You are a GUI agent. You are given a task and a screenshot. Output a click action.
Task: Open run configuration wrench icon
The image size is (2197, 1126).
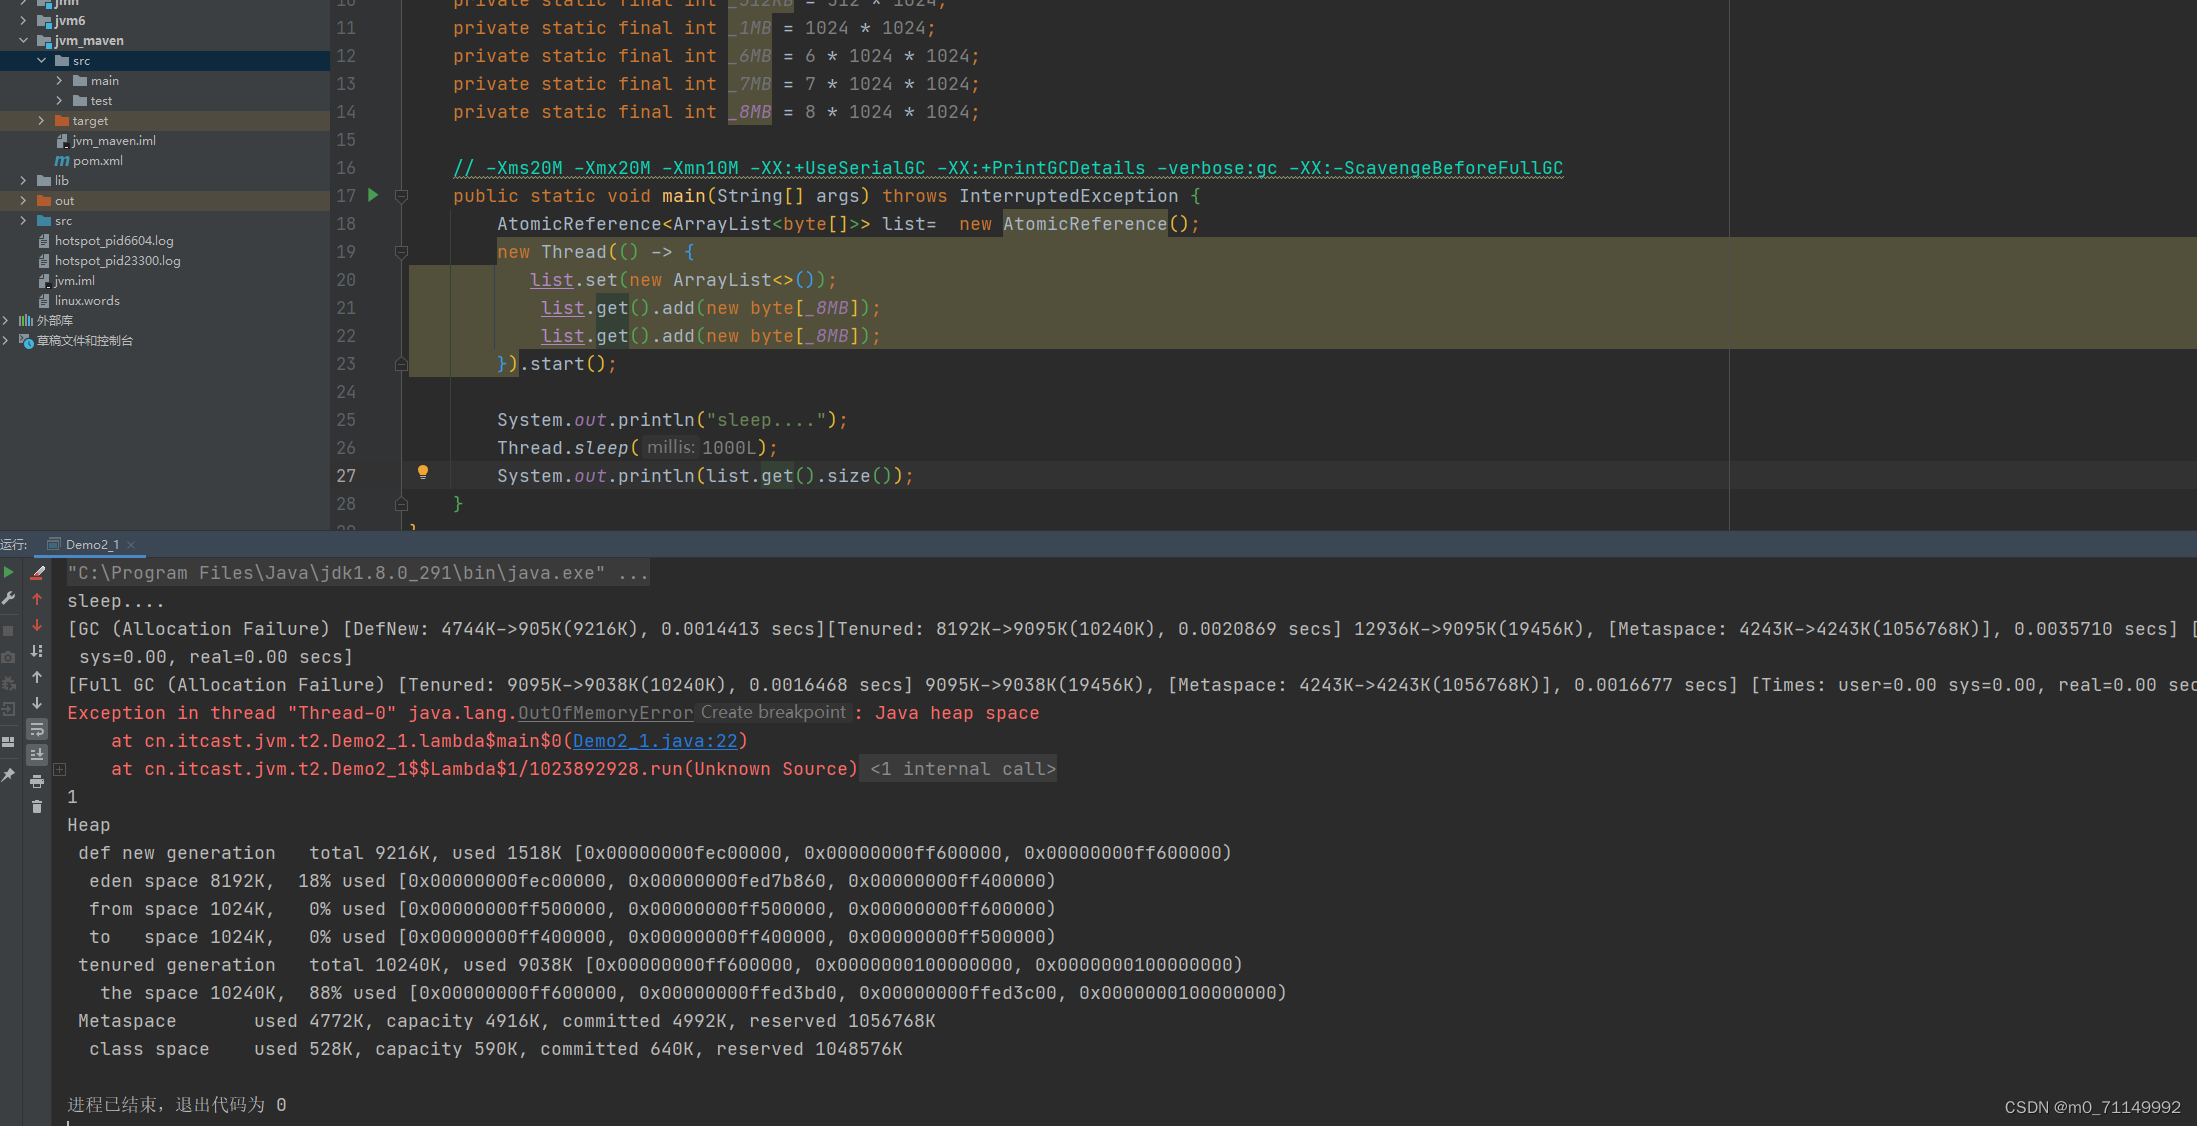tap(9, 598)
